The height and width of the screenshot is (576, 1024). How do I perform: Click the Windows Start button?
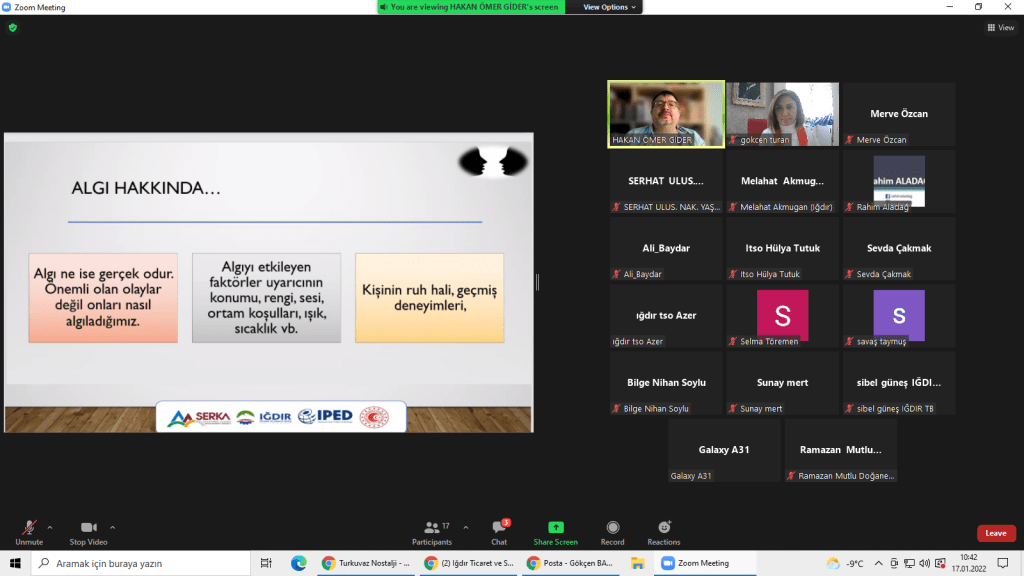pos(16,563)
